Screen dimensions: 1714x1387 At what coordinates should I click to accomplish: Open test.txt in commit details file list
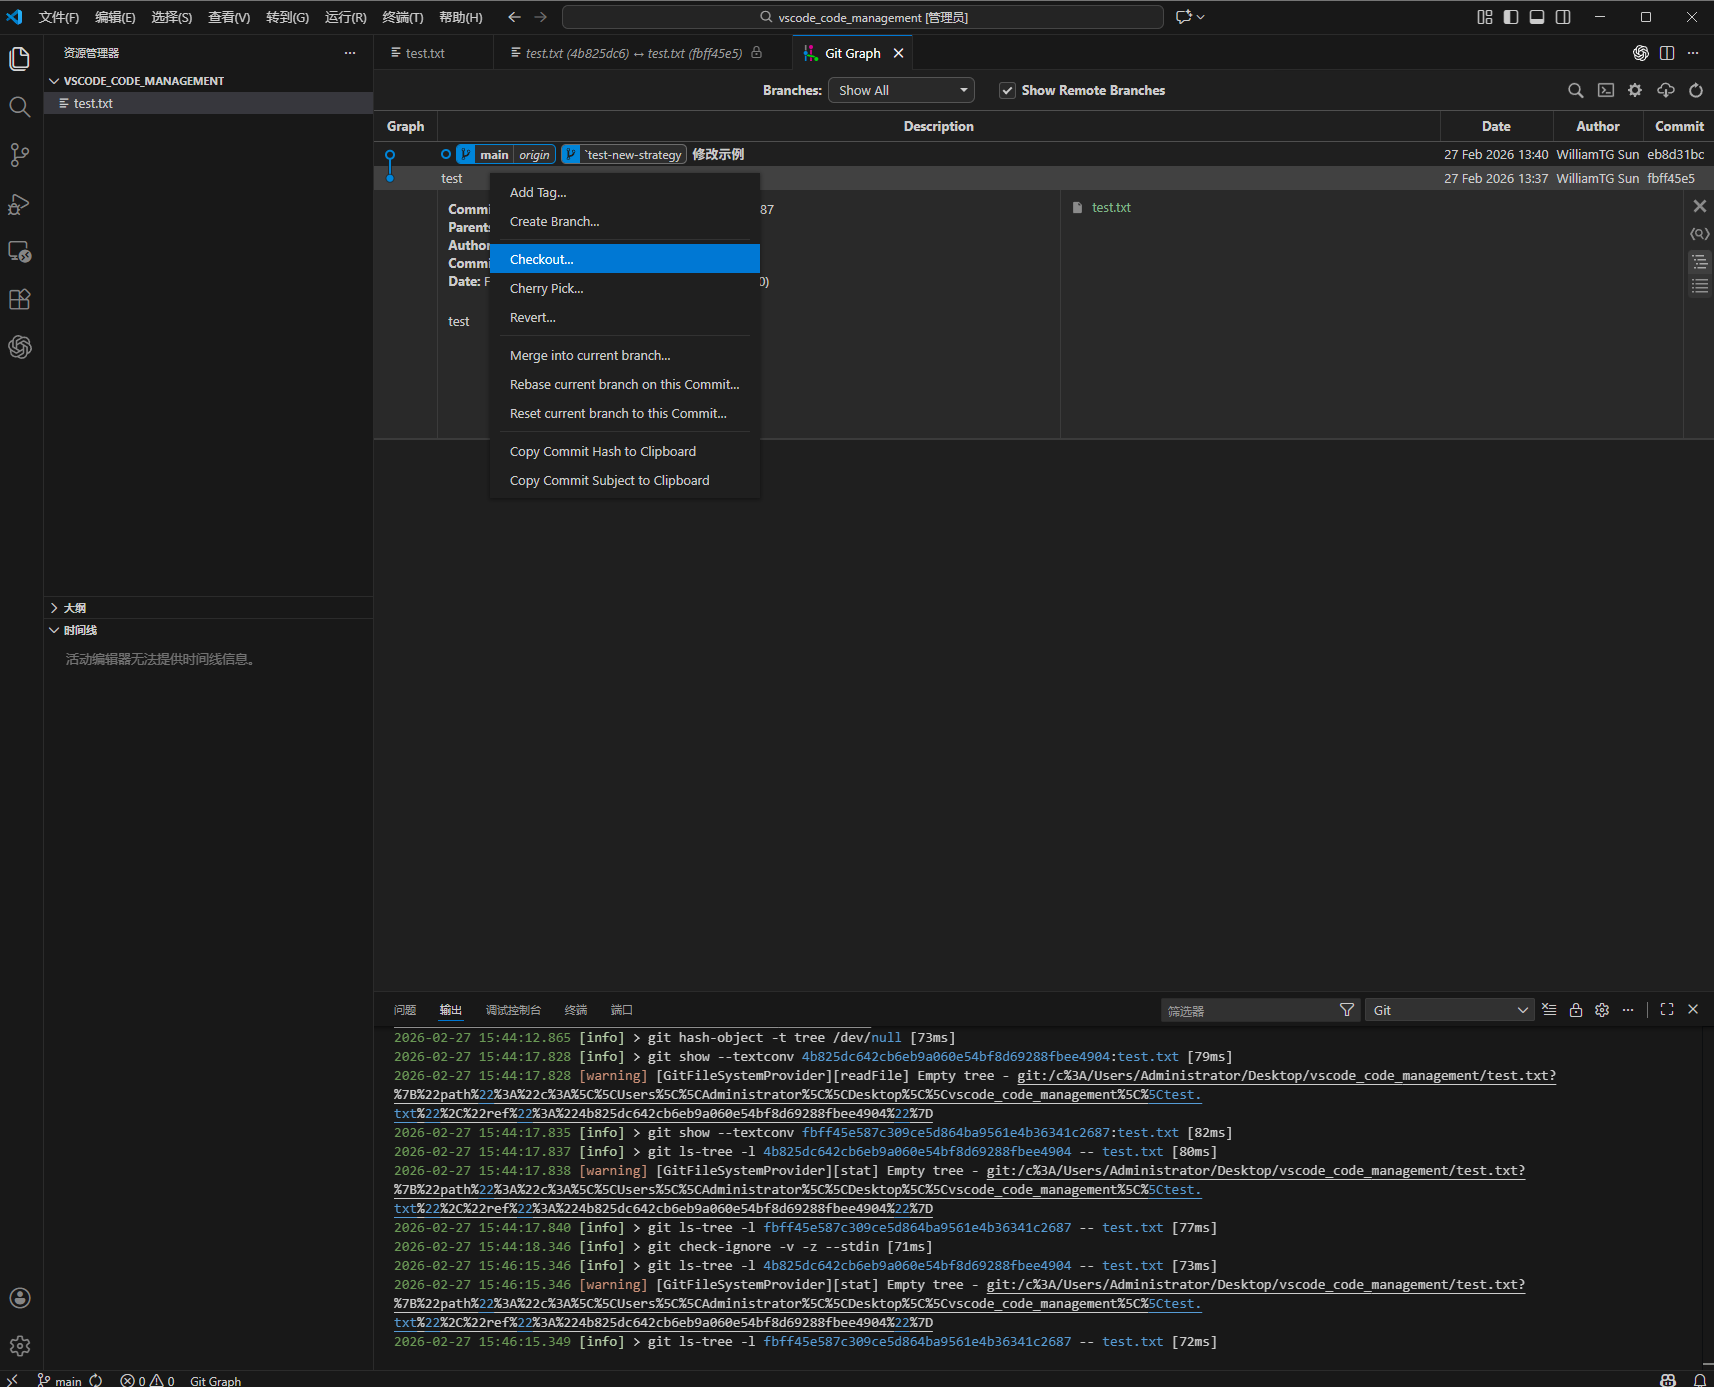point(1111,208)
